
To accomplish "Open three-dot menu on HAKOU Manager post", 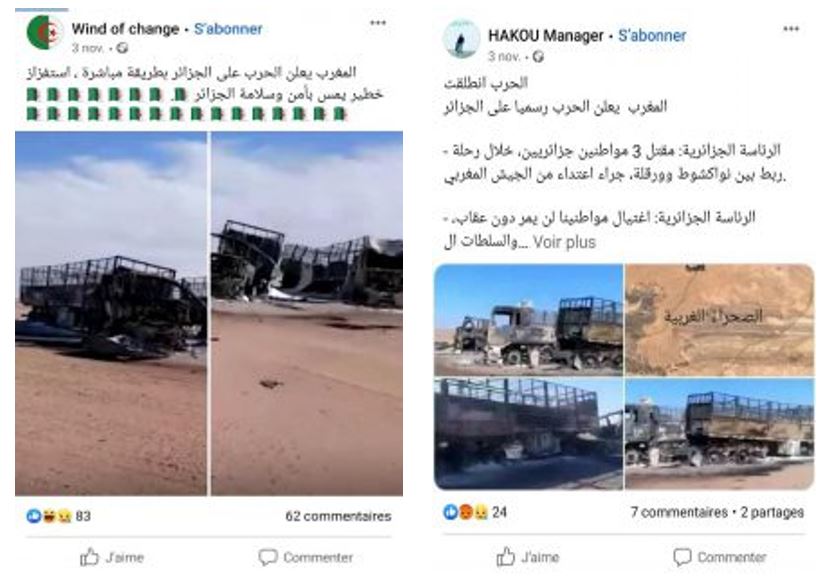I will pyautogui.click(x=791, y=29).
